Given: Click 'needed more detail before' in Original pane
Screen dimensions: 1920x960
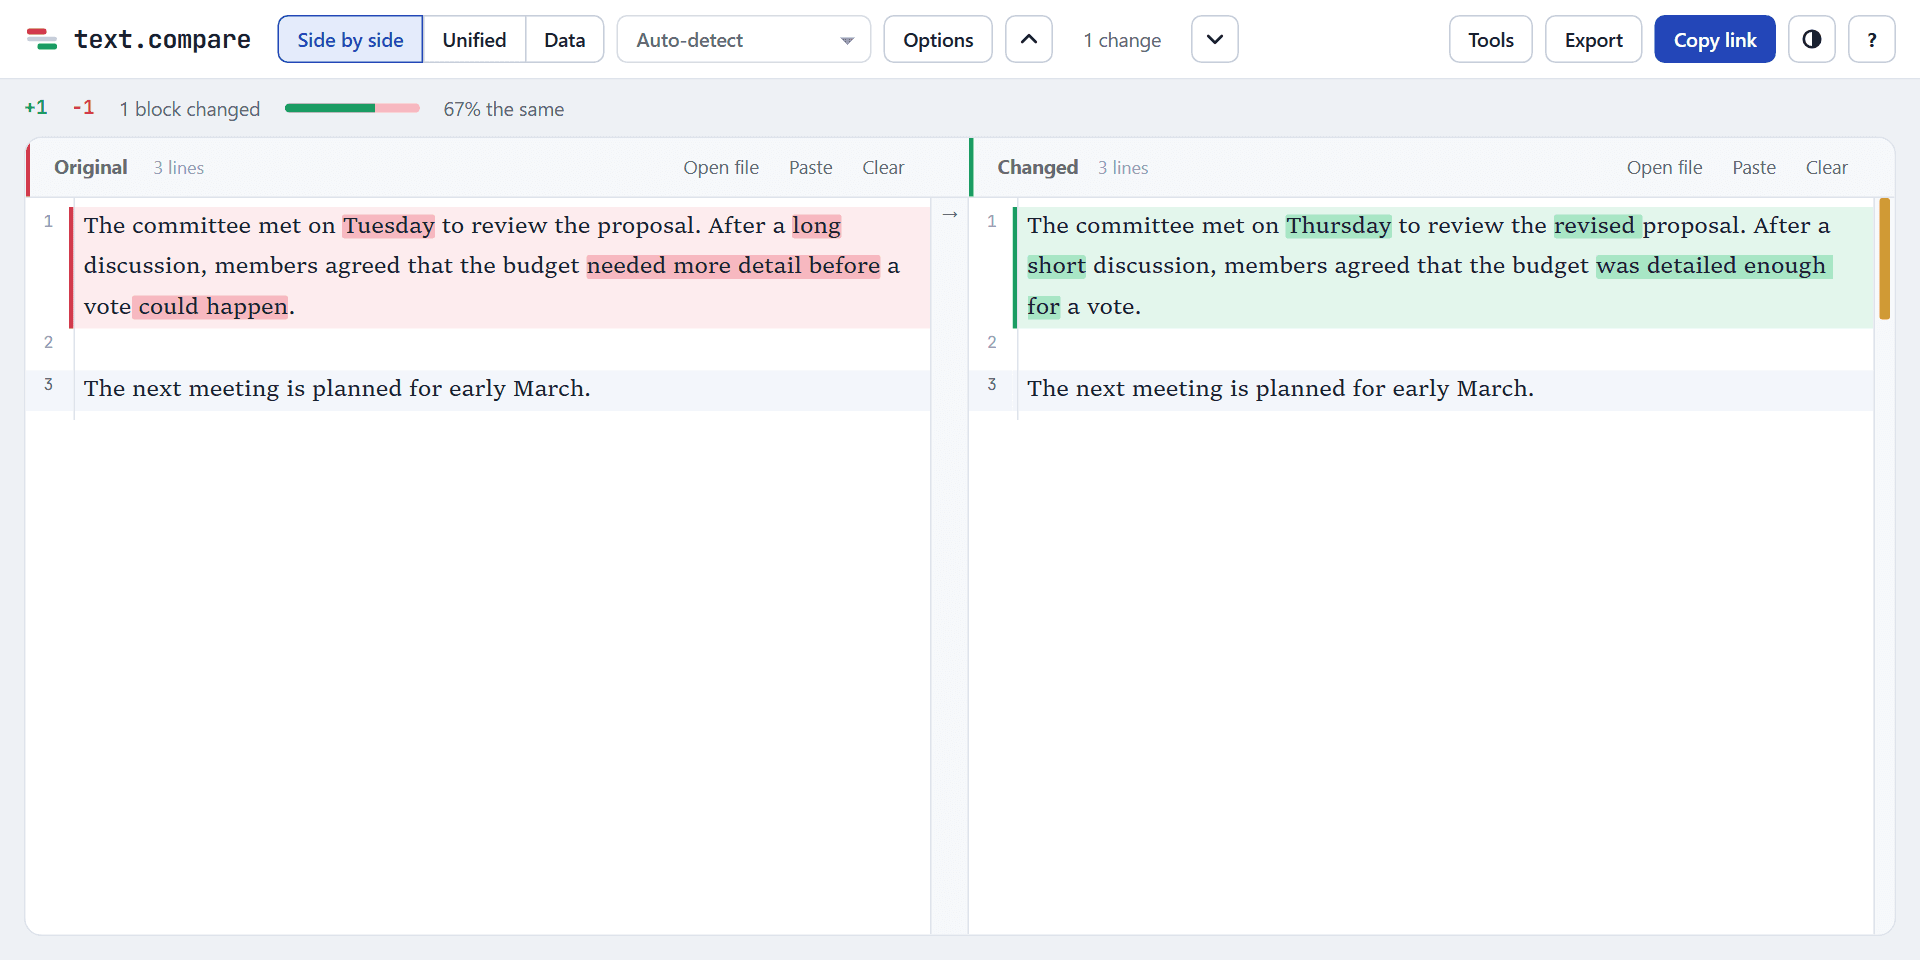Looking at the screenshot, I should tap(733, 266).
